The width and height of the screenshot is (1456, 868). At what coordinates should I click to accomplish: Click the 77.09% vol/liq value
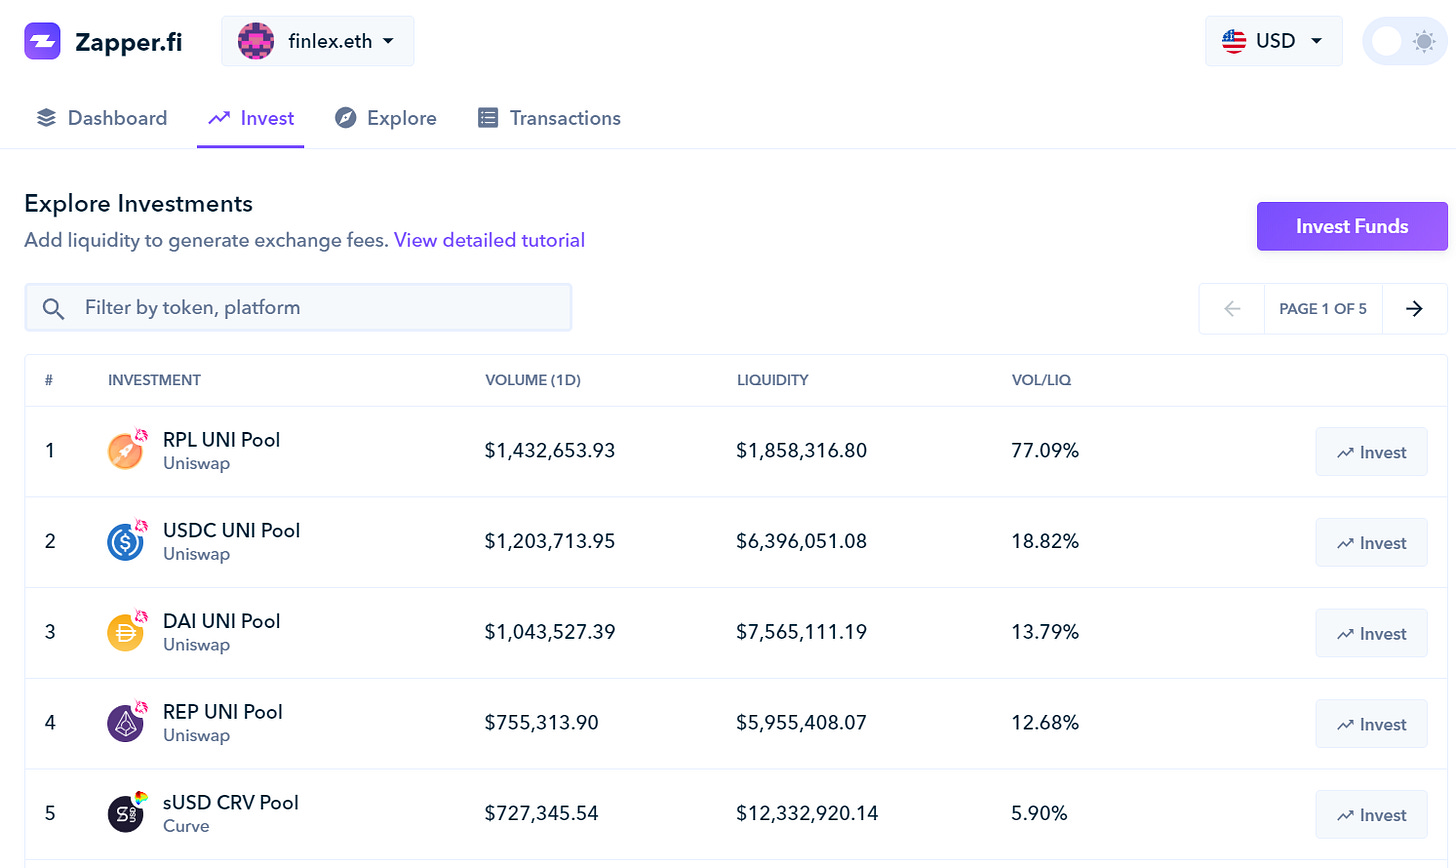coord(1045,451)
